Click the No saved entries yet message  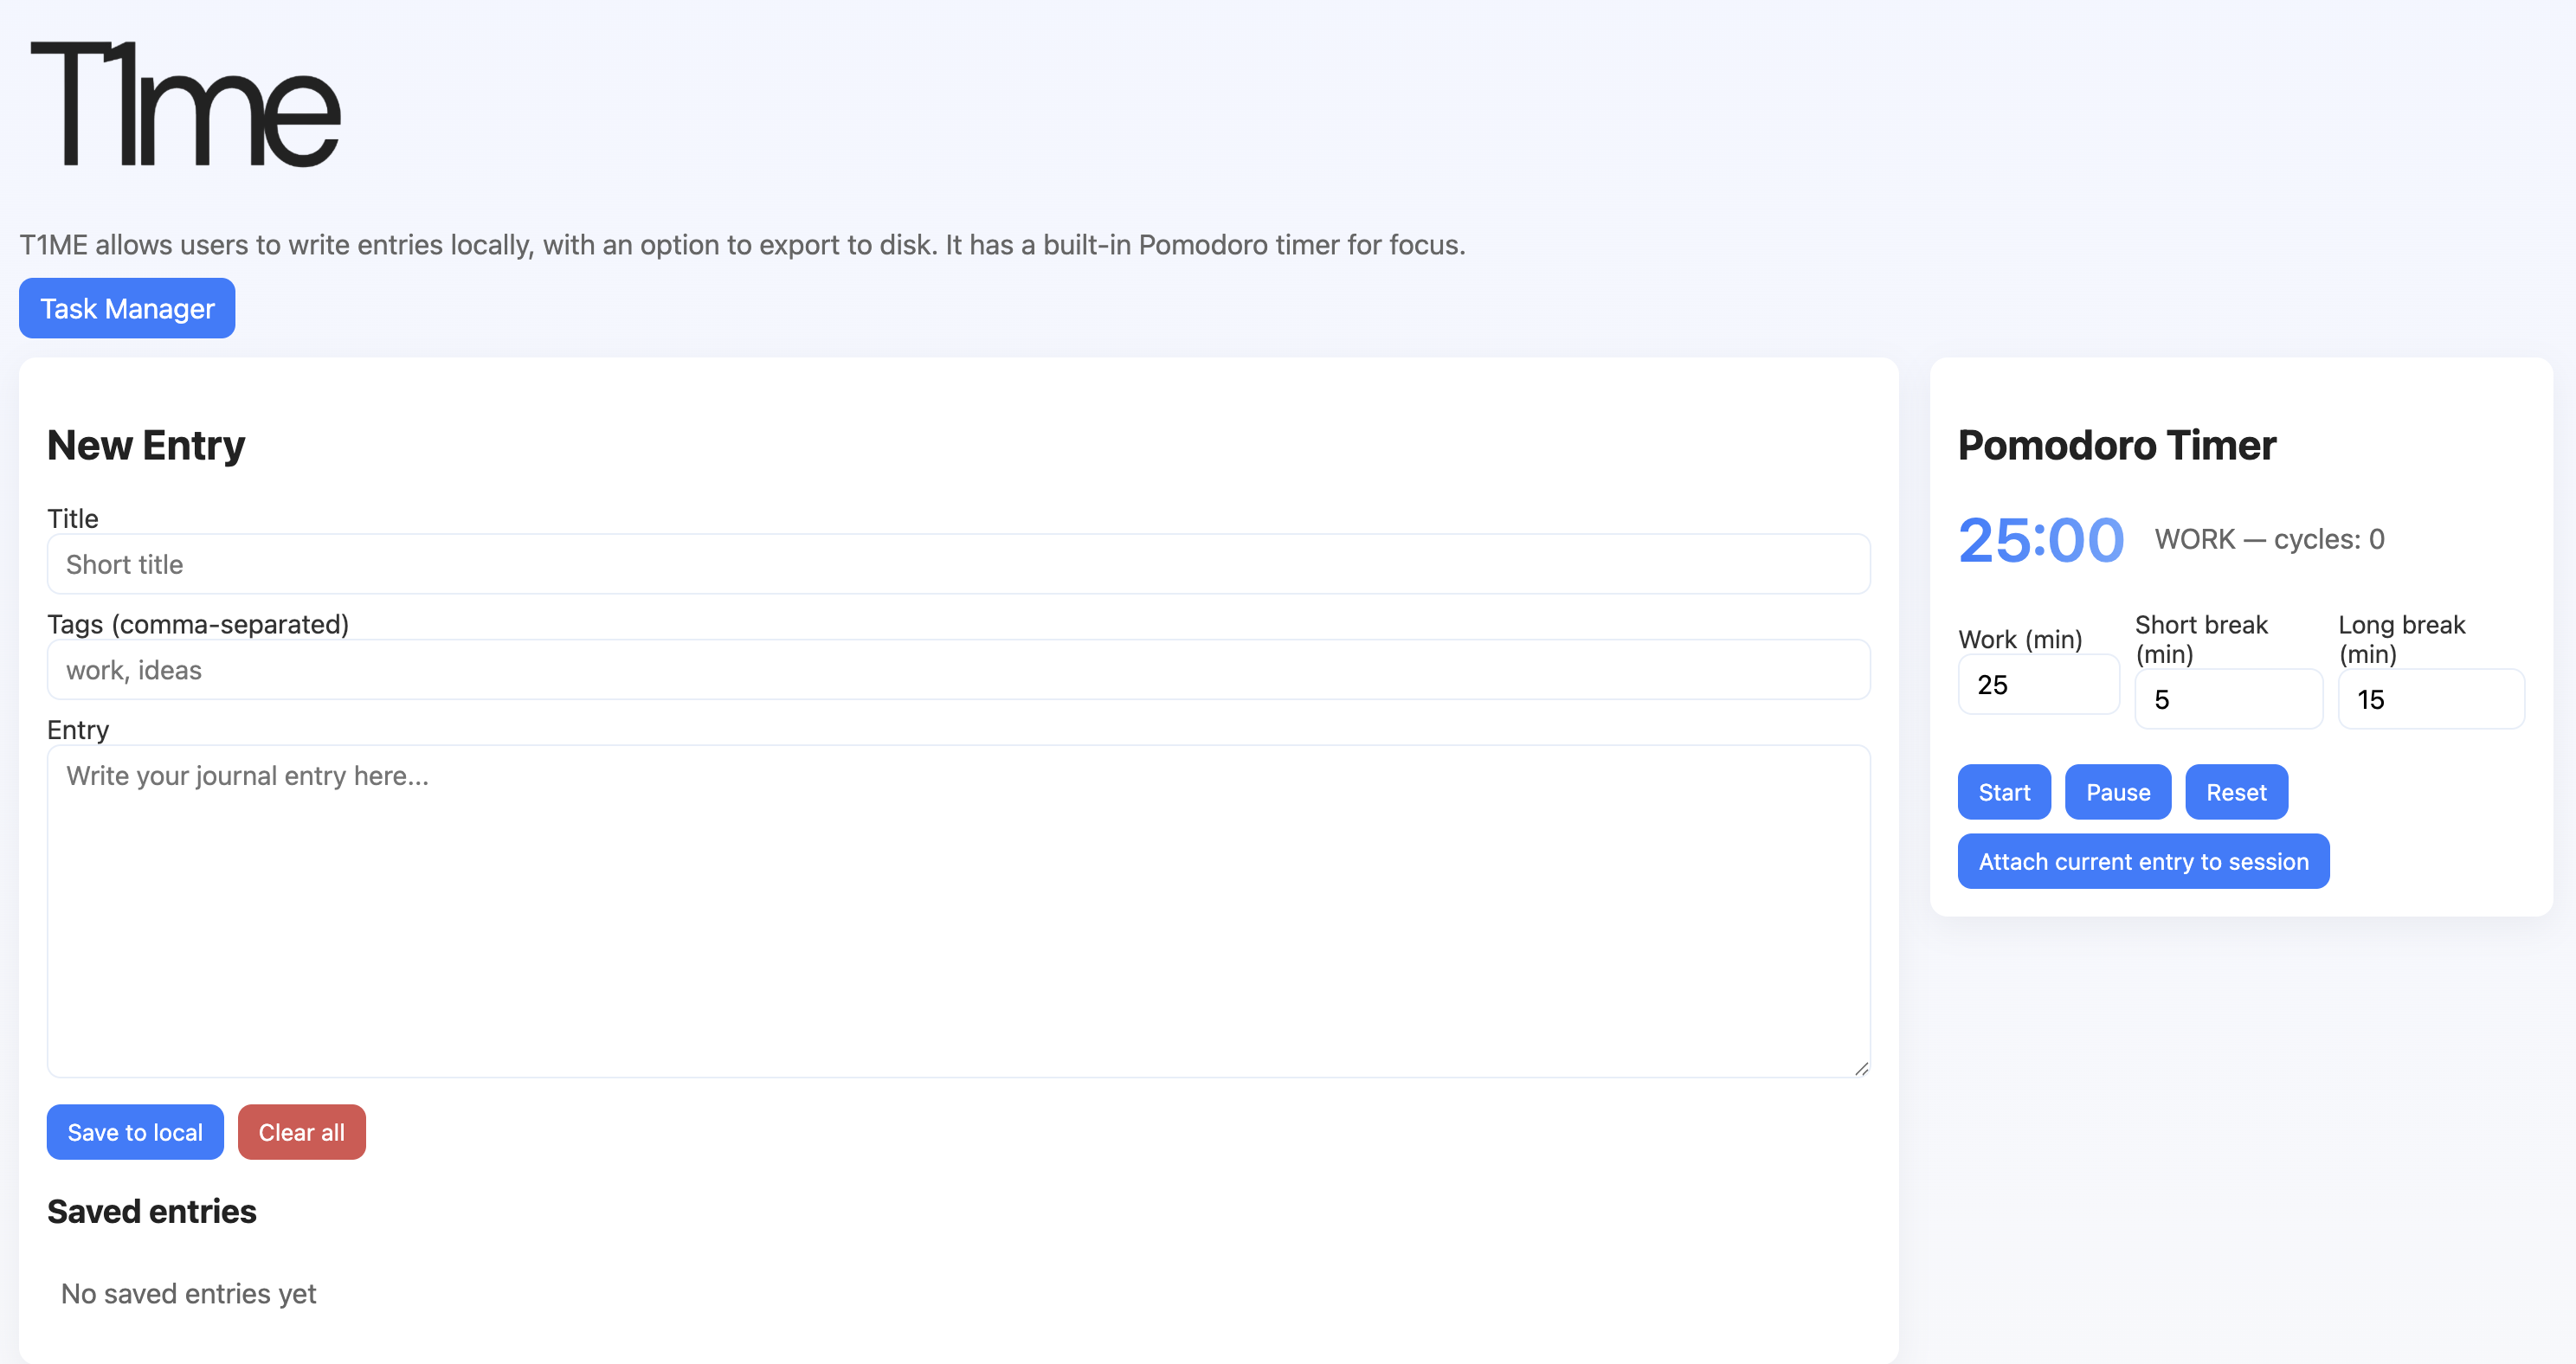[188, 1293]
